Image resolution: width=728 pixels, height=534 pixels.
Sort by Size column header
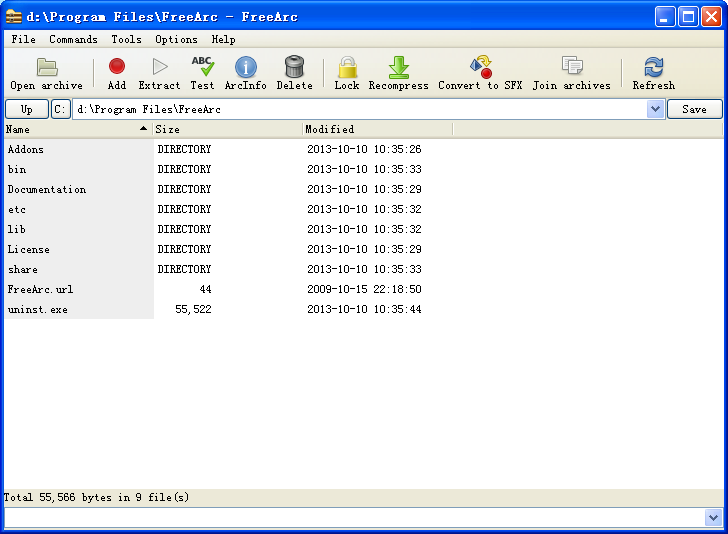click(x=228, y=129)
